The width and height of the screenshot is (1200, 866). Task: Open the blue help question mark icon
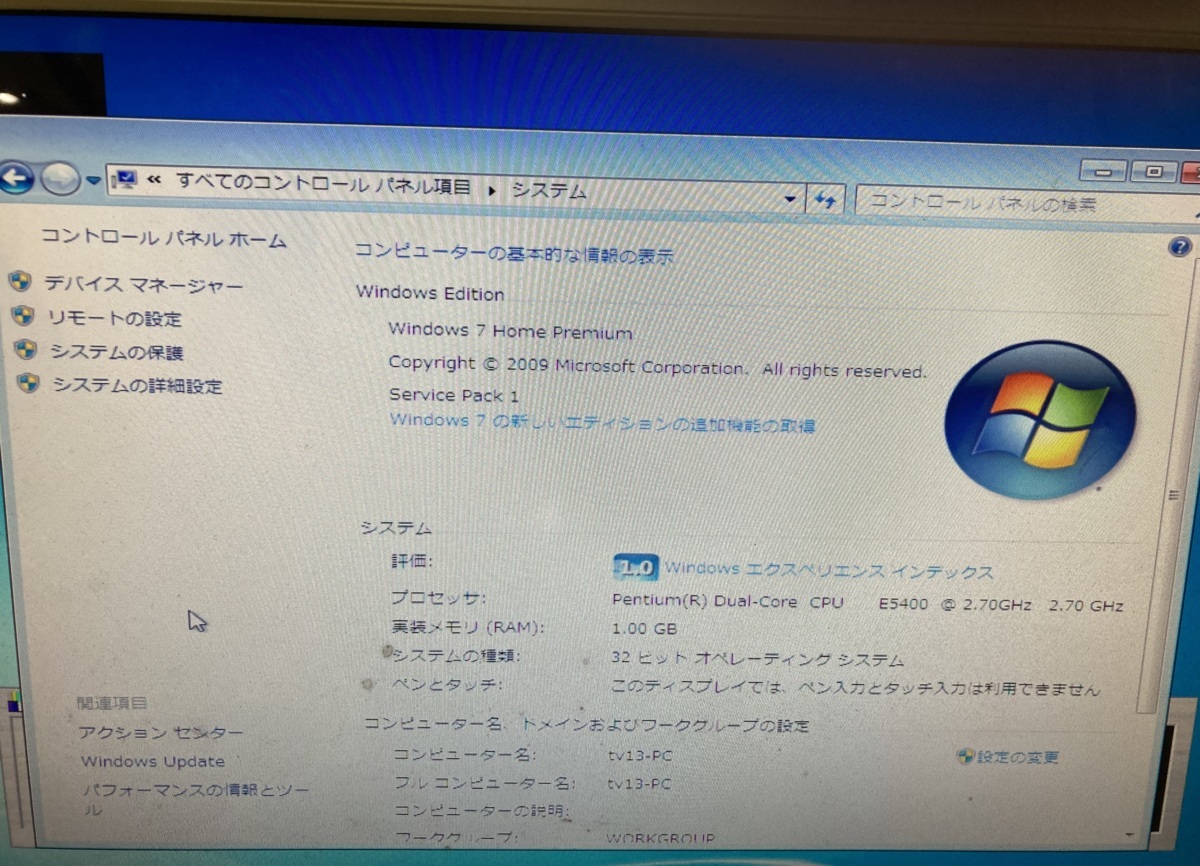pos(1179,247)
